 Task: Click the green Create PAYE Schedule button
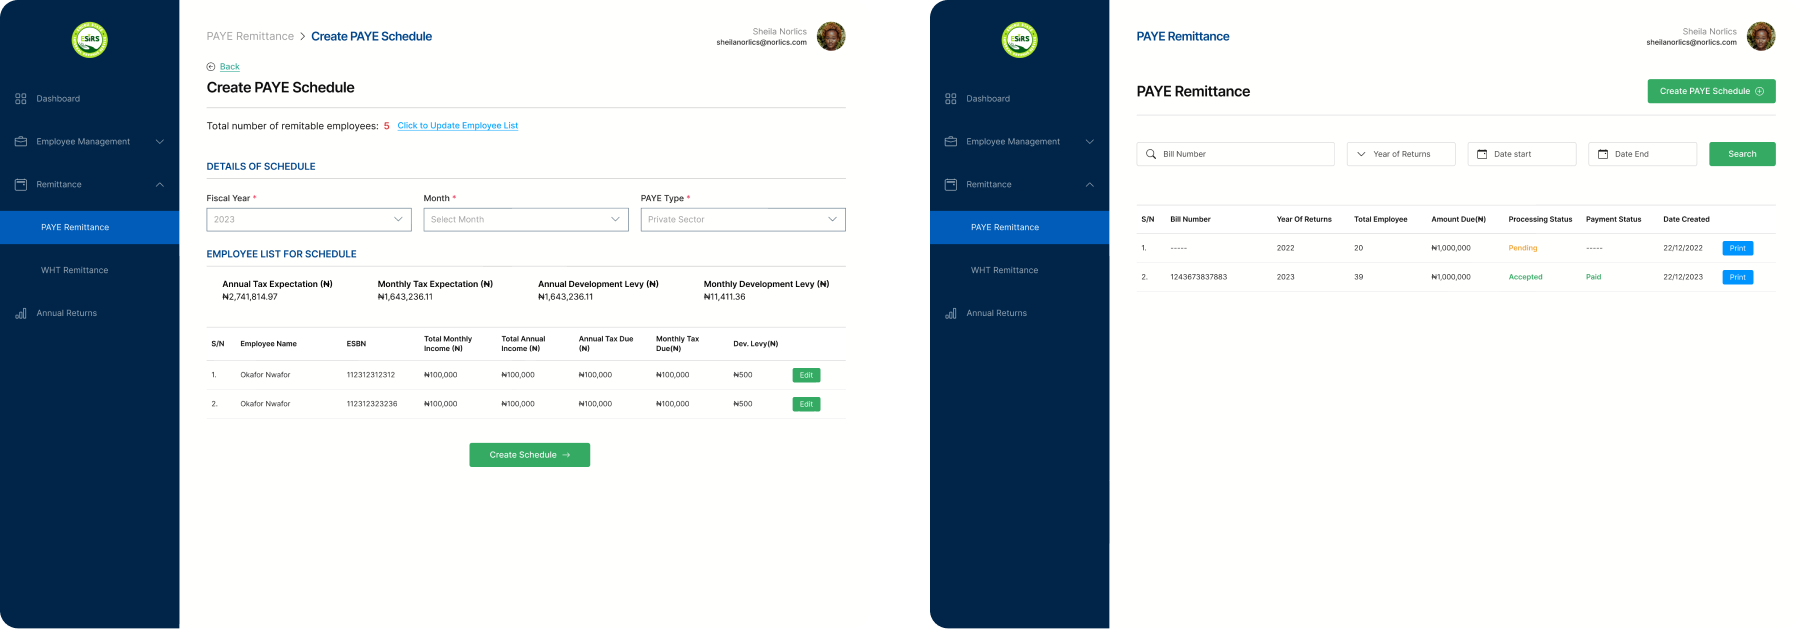(x=1712, y=91)
